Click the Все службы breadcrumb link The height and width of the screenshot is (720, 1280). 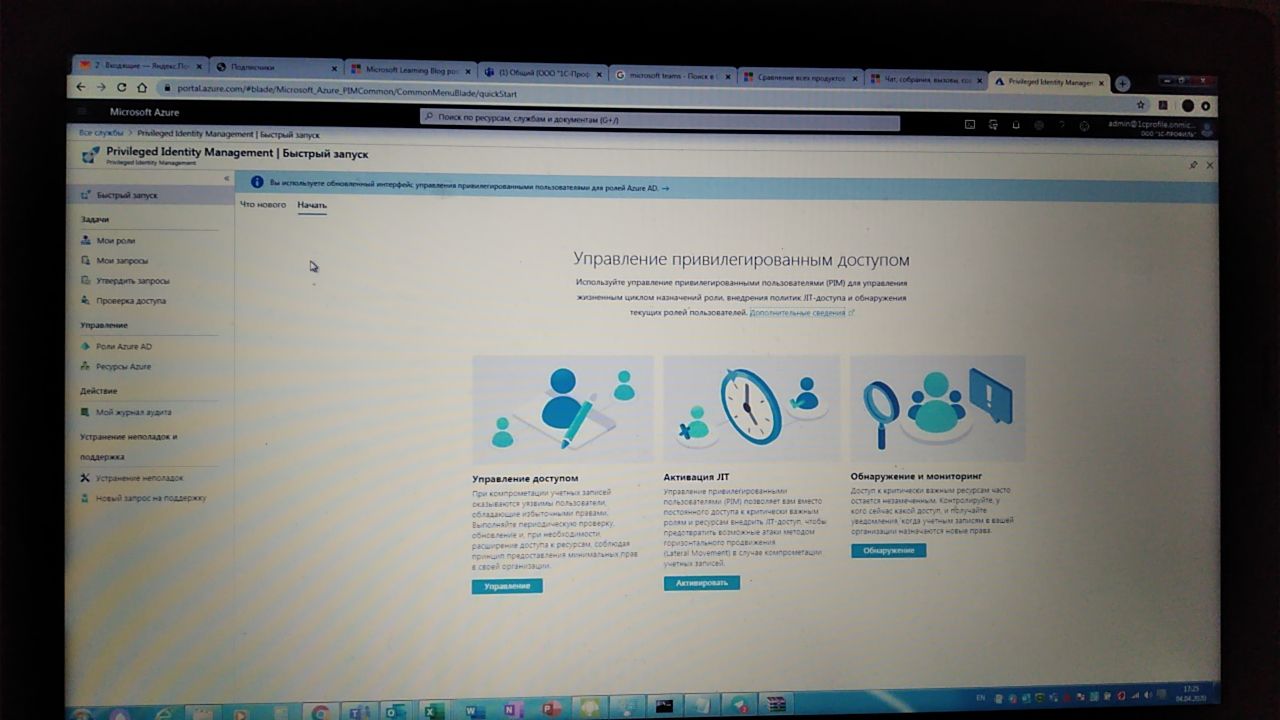[101, 133]
